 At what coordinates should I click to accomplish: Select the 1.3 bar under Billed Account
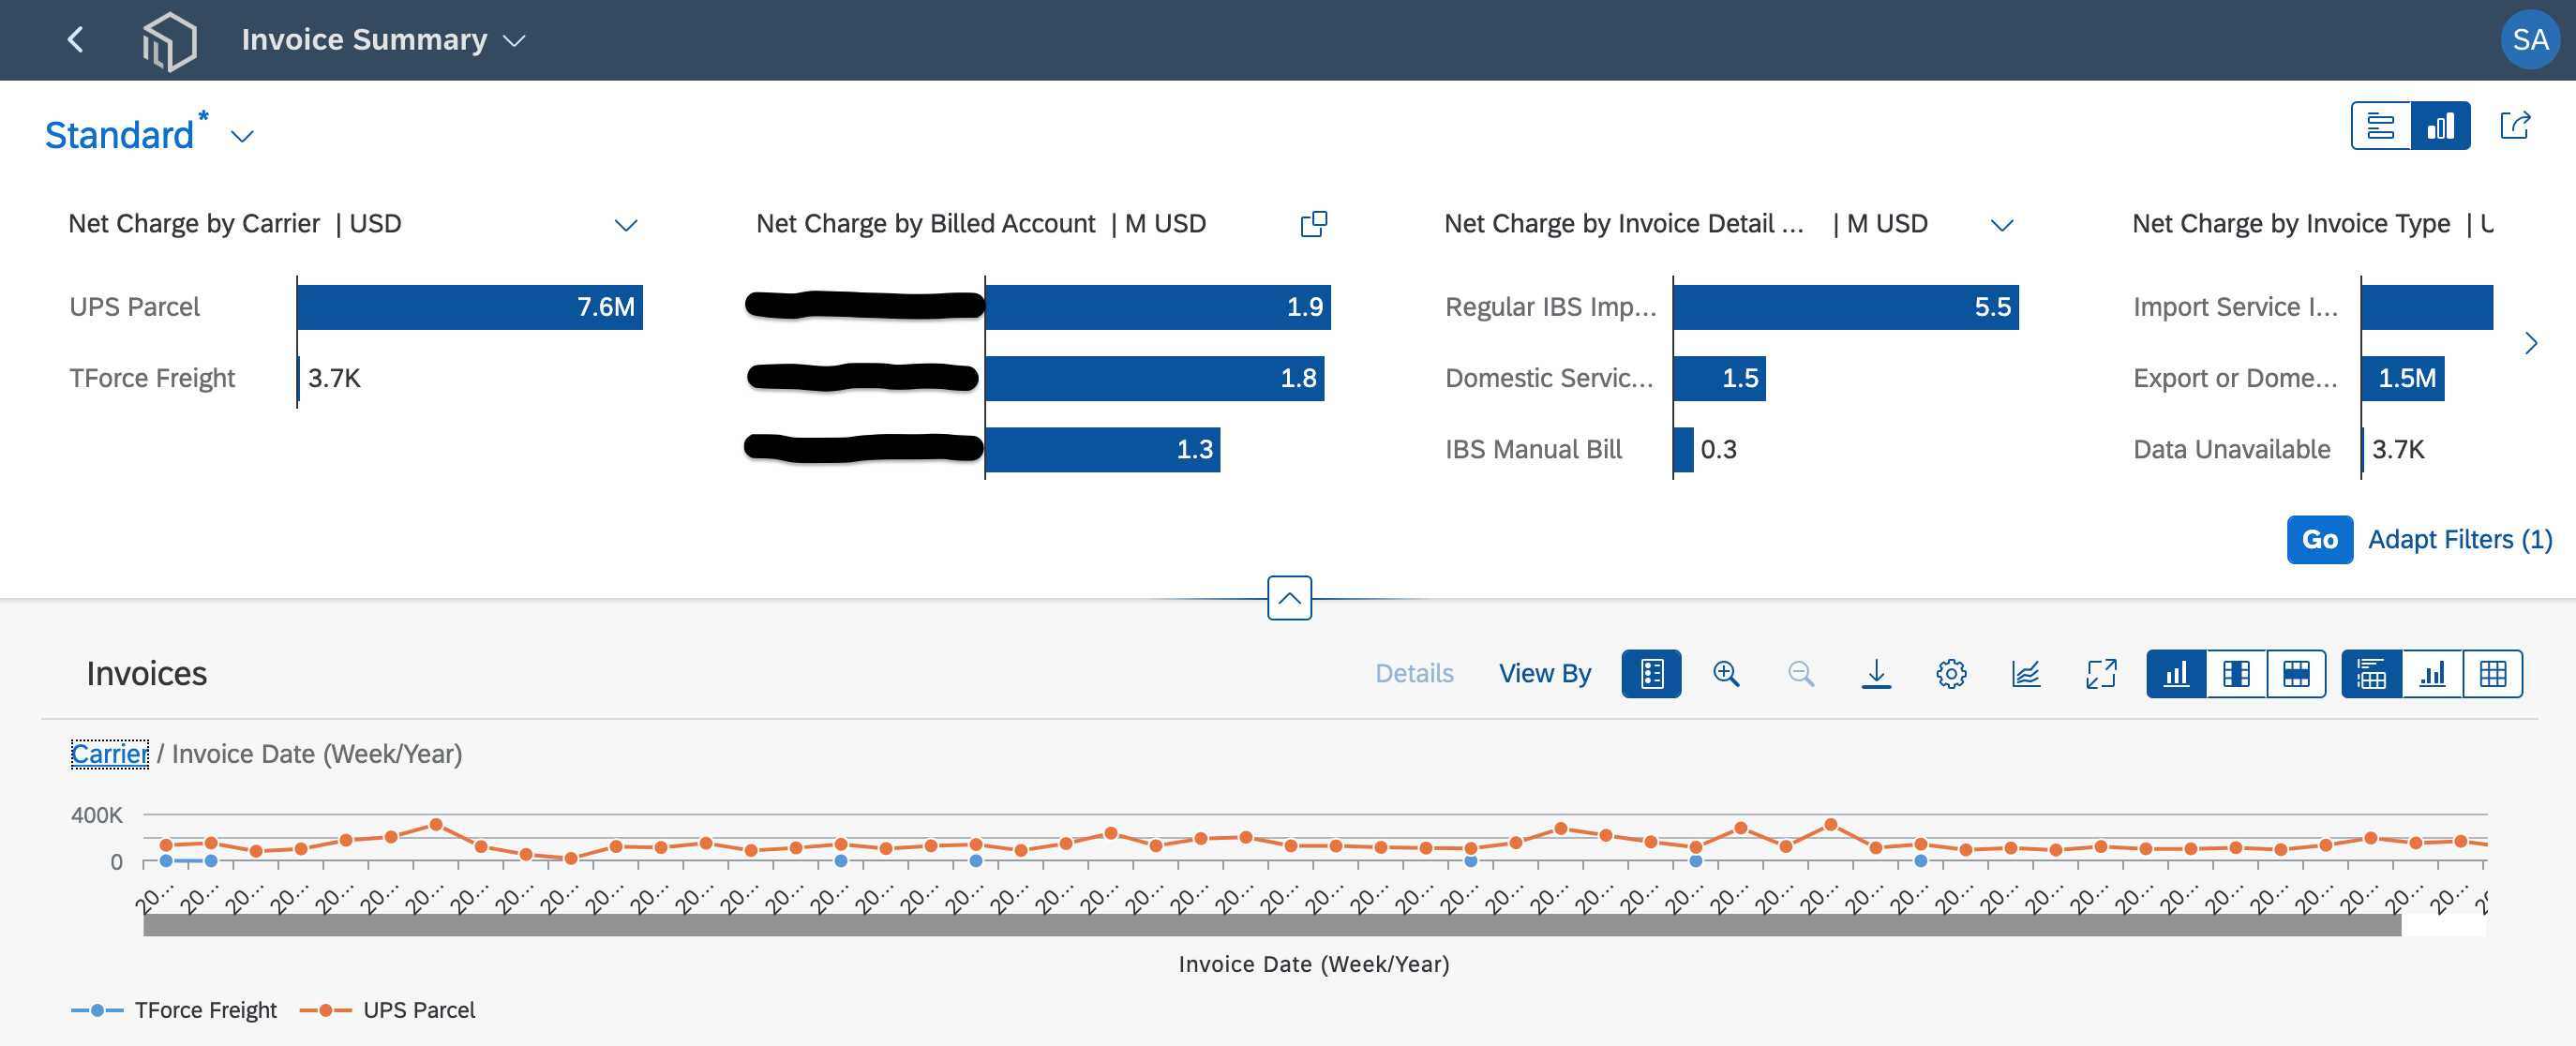pos(1103,449)
